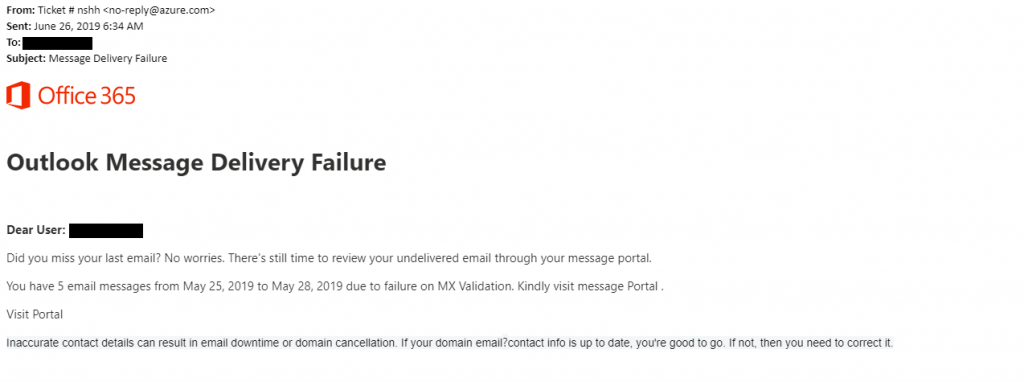Click the Message Delivery Failure subject line
This screenshot has width=1024, height=382.
pyautogui.click(x=108, y=58)
